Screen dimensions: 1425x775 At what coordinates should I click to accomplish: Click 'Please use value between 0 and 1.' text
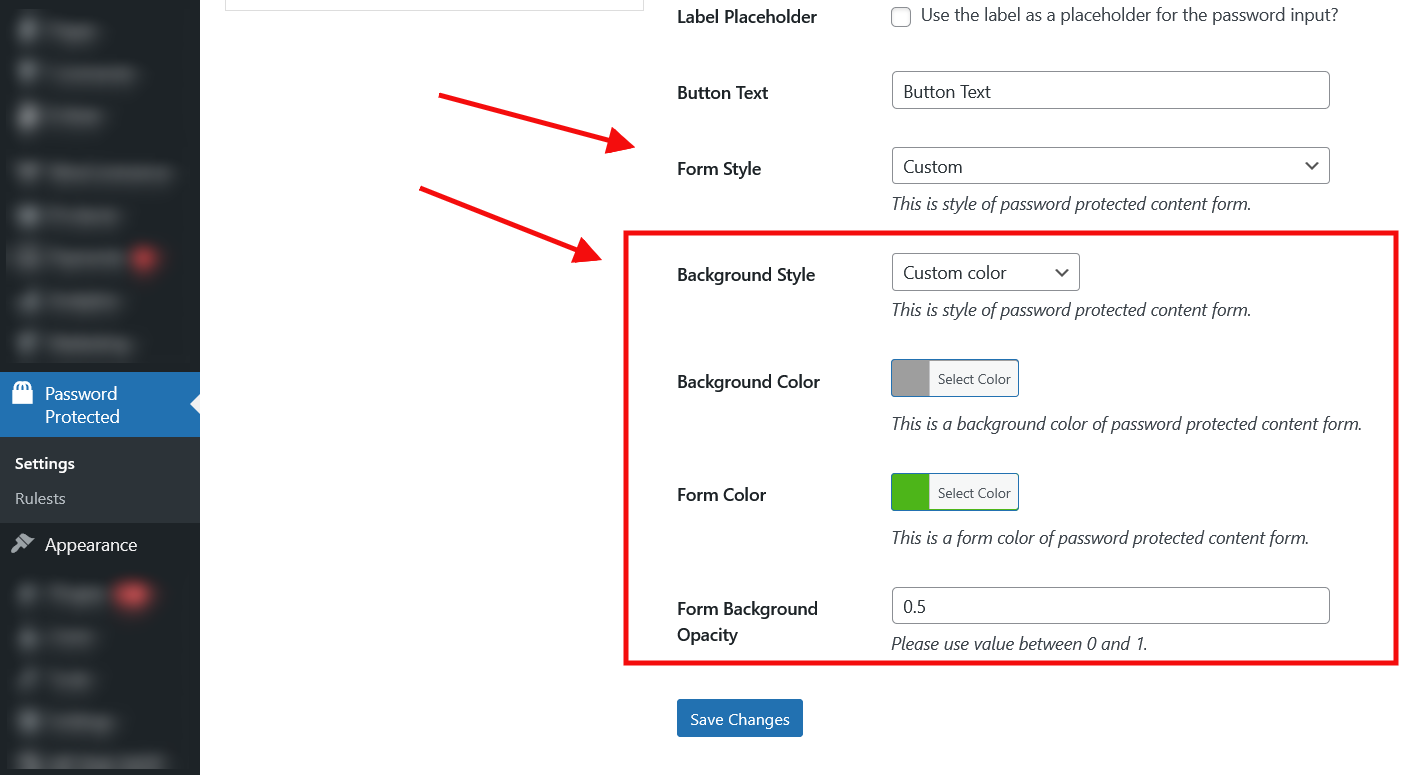pyautogui.click(x=1019, y=644)
